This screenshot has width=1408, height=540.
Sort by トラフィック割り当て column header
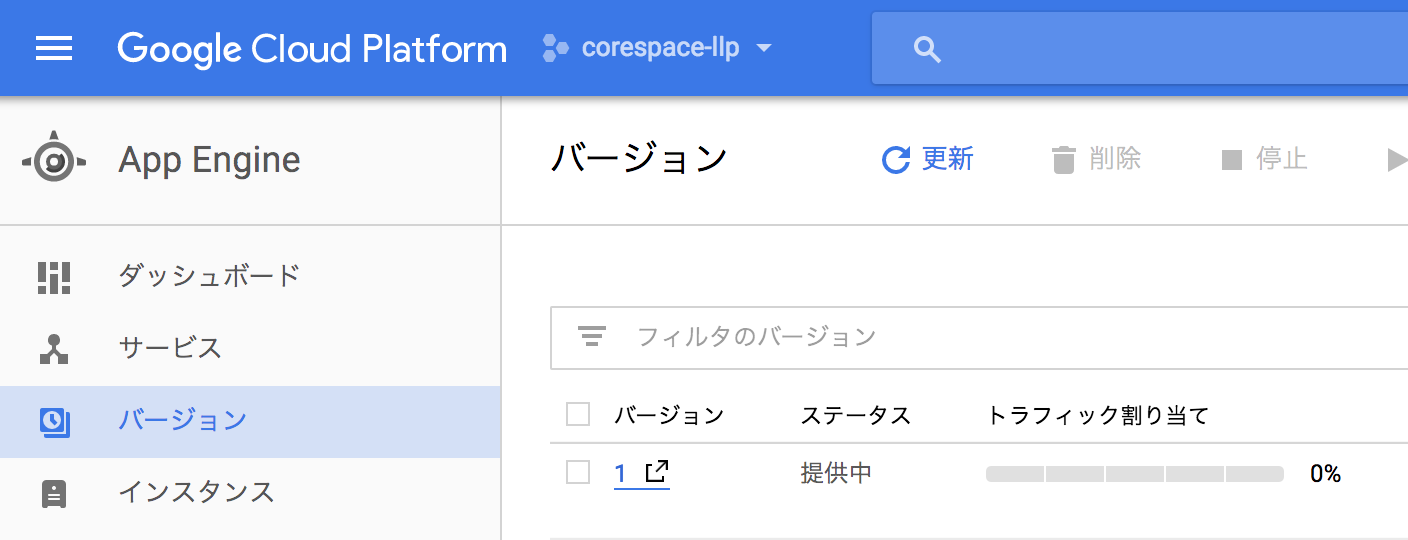click(1098, 415)
